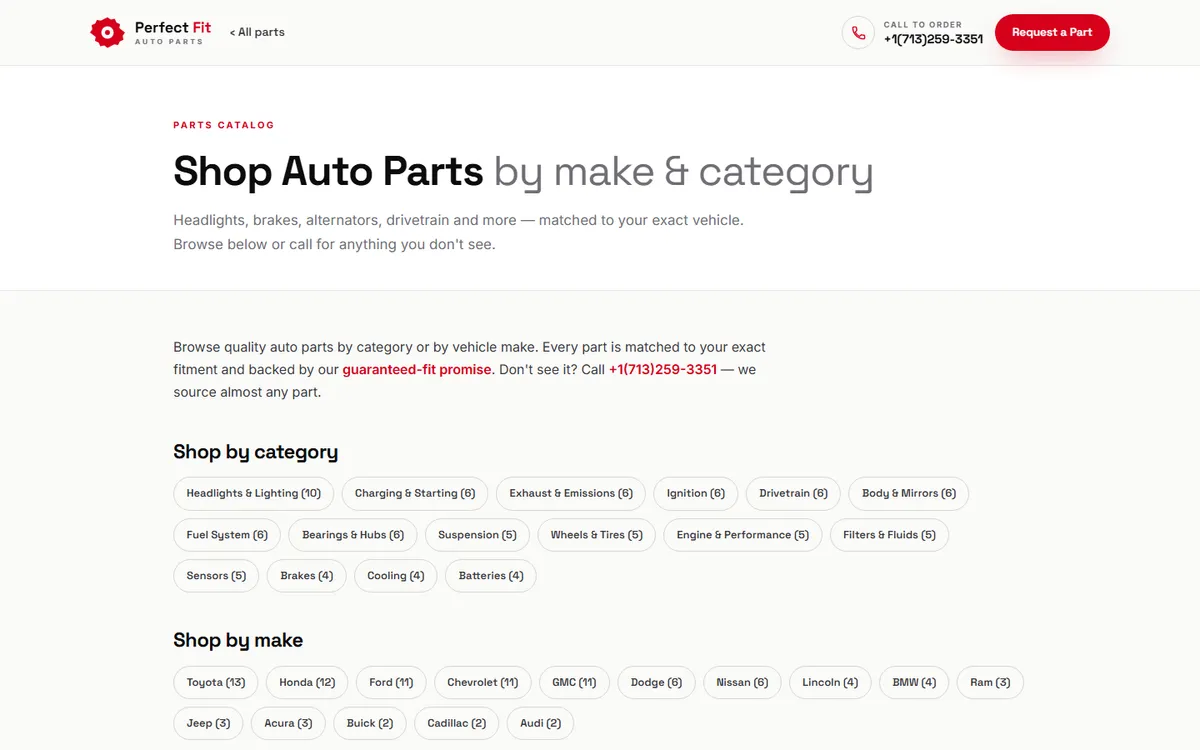1200x750 pixels.
Task: Open the GMC (11) make
Action: tap(574, 682)
